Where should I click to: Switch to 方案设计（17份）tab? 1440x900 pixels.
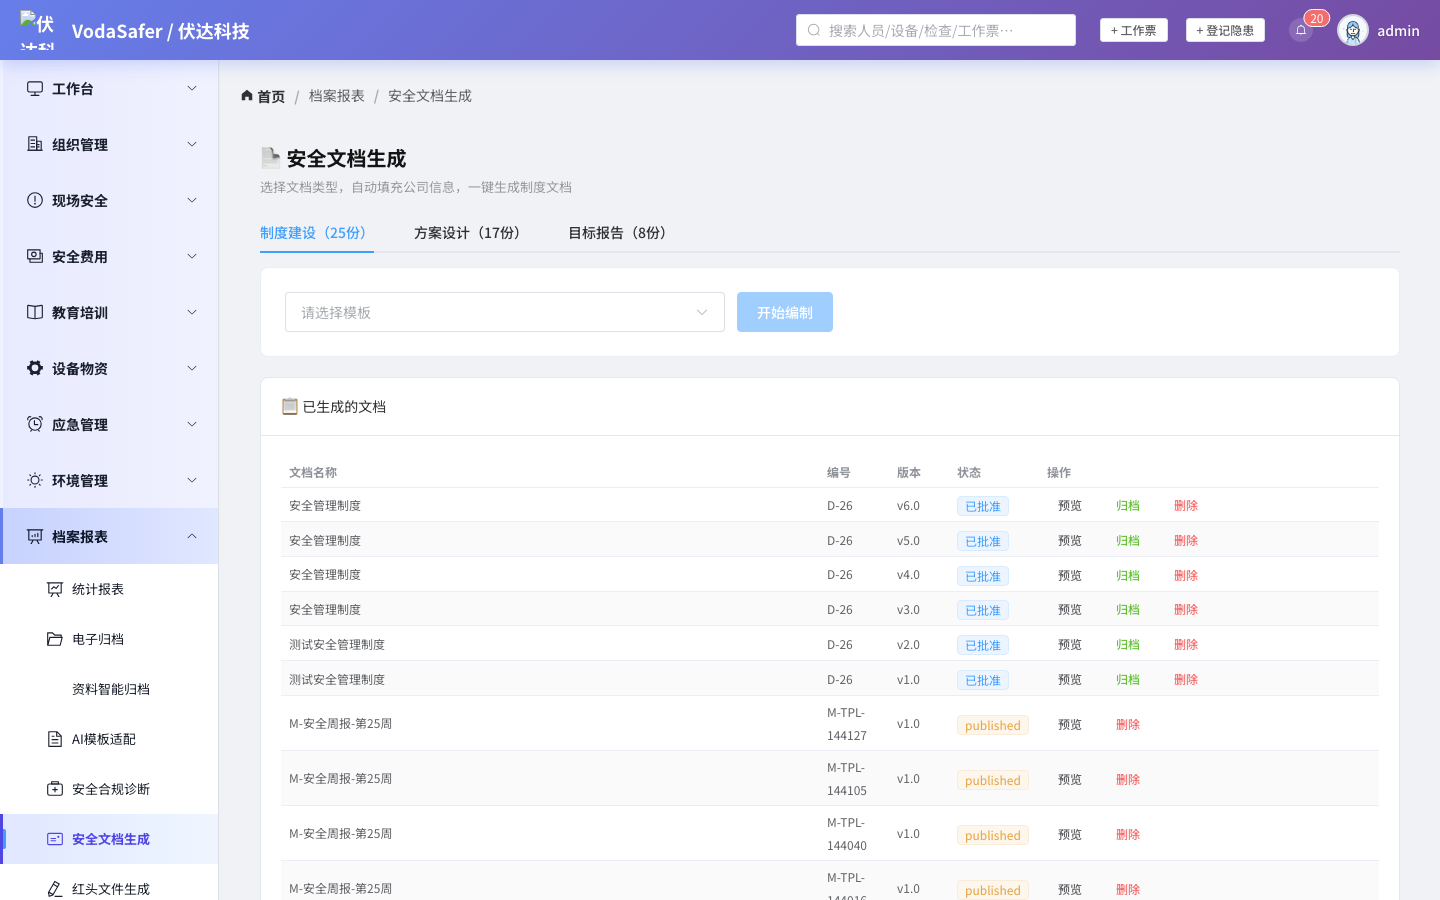point(471,232)
